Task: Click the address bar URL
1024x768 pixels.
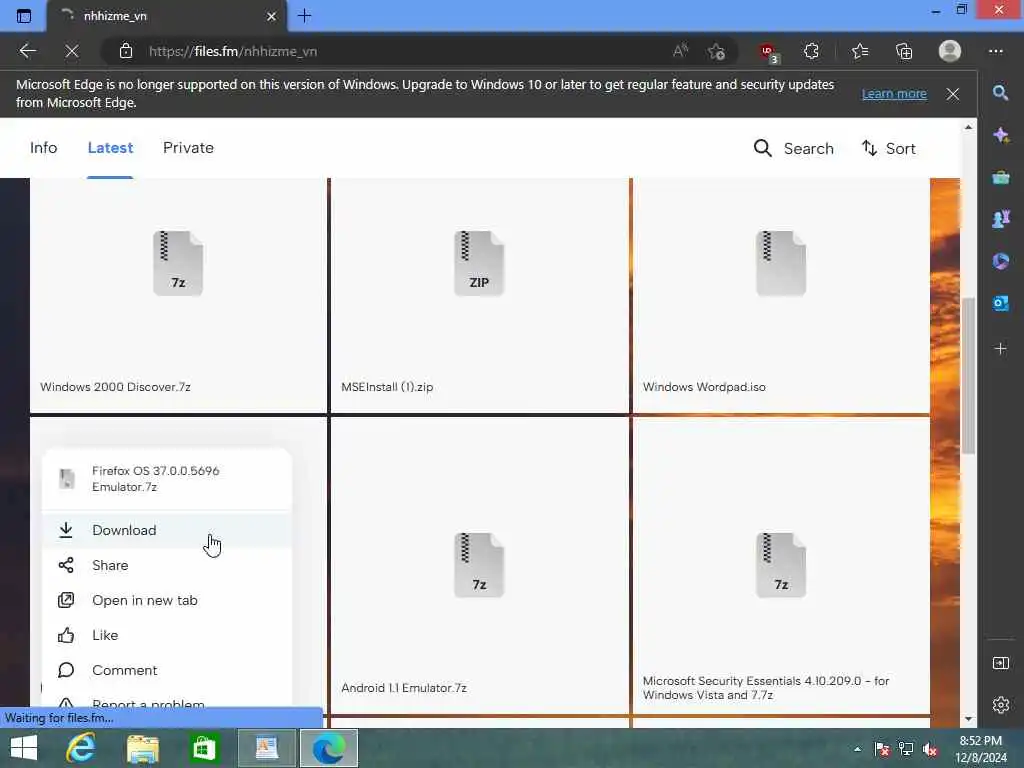Action: coord(232,51)
